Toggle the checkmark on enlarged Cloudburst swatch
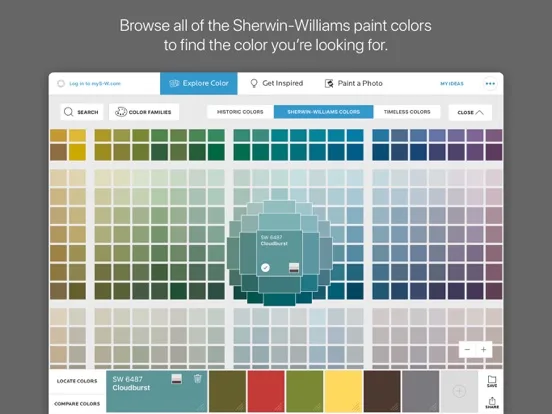Image resolution: width=552 pixels, height=414 pixels. coord(265,268)
